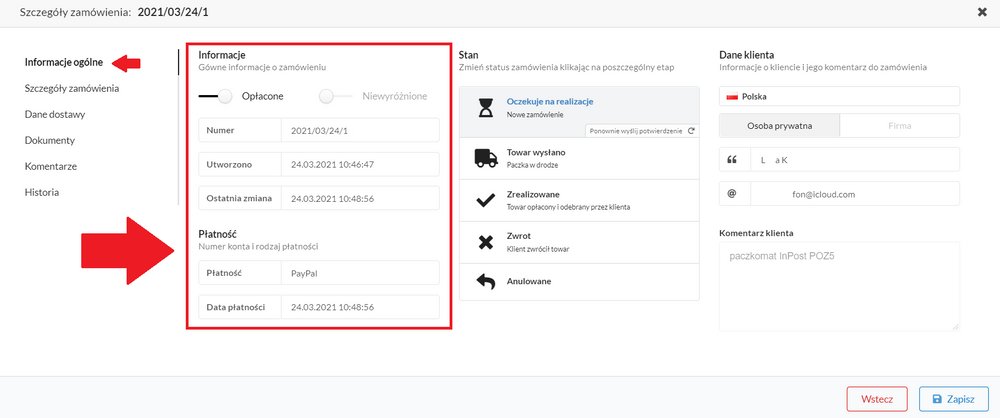The image size is (1000, 418).
Task: Click the Wstecz button
Action: coord(877,399)
